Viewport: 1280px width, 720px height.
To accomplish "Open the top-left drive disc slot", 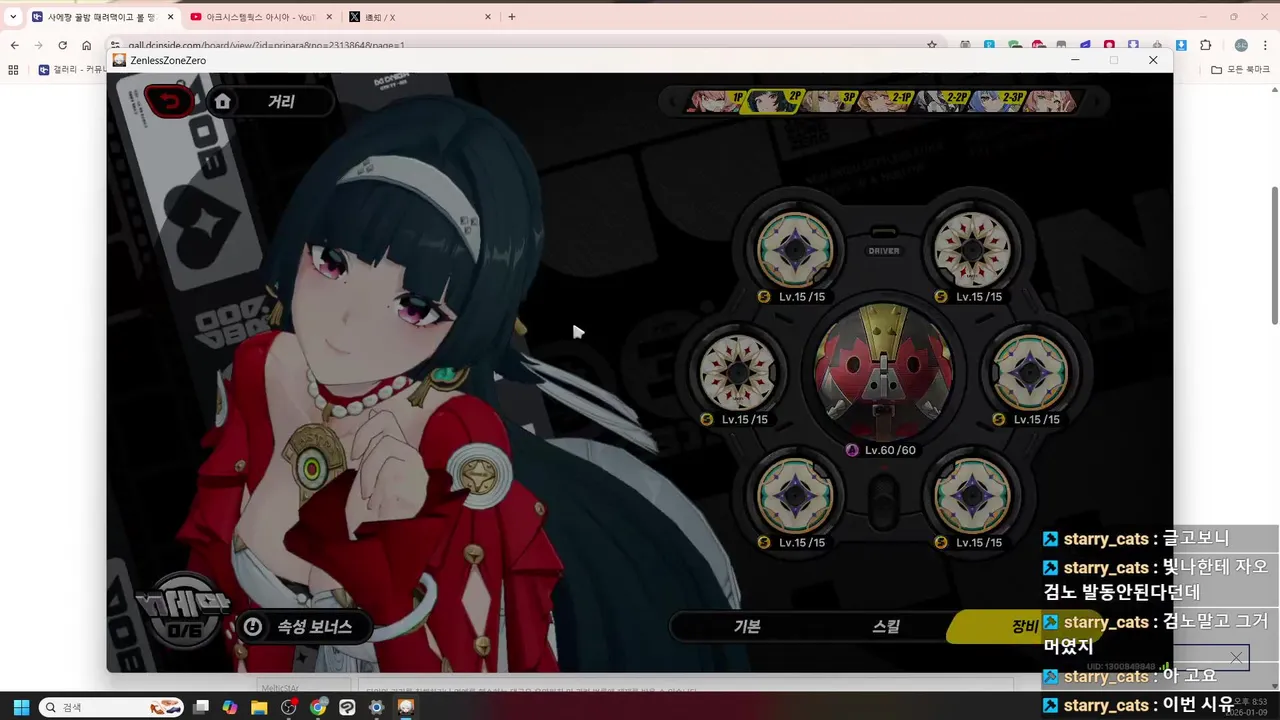I will click(x=795, y=249).
